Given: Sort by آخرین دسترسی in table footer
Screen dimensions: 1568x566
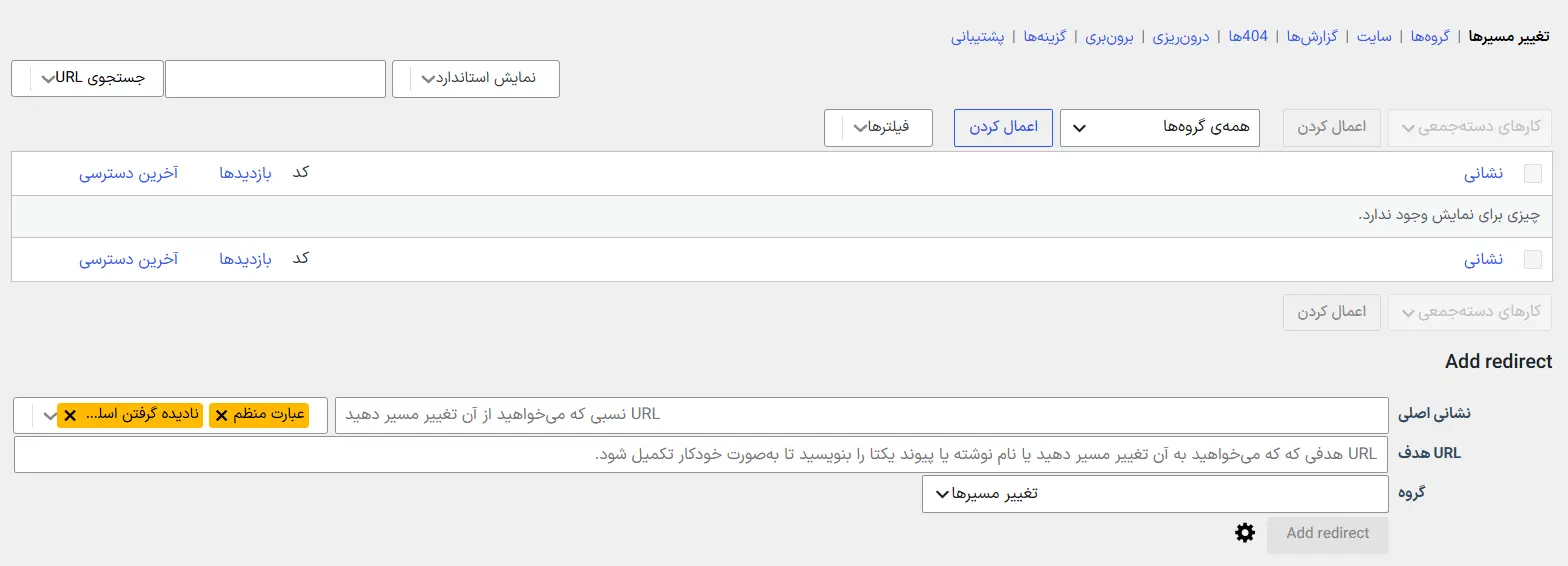Looking at the screenshot, I should [129, 259].
